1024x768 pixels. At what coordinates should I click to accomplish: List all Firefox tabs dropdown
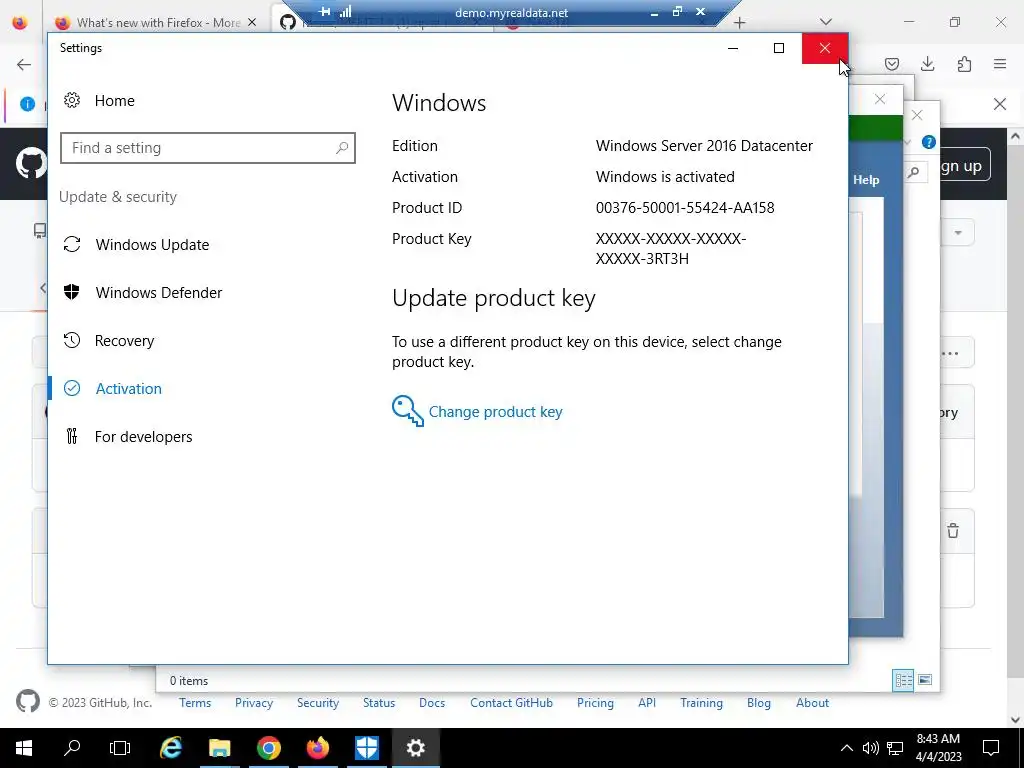point(826,22)
